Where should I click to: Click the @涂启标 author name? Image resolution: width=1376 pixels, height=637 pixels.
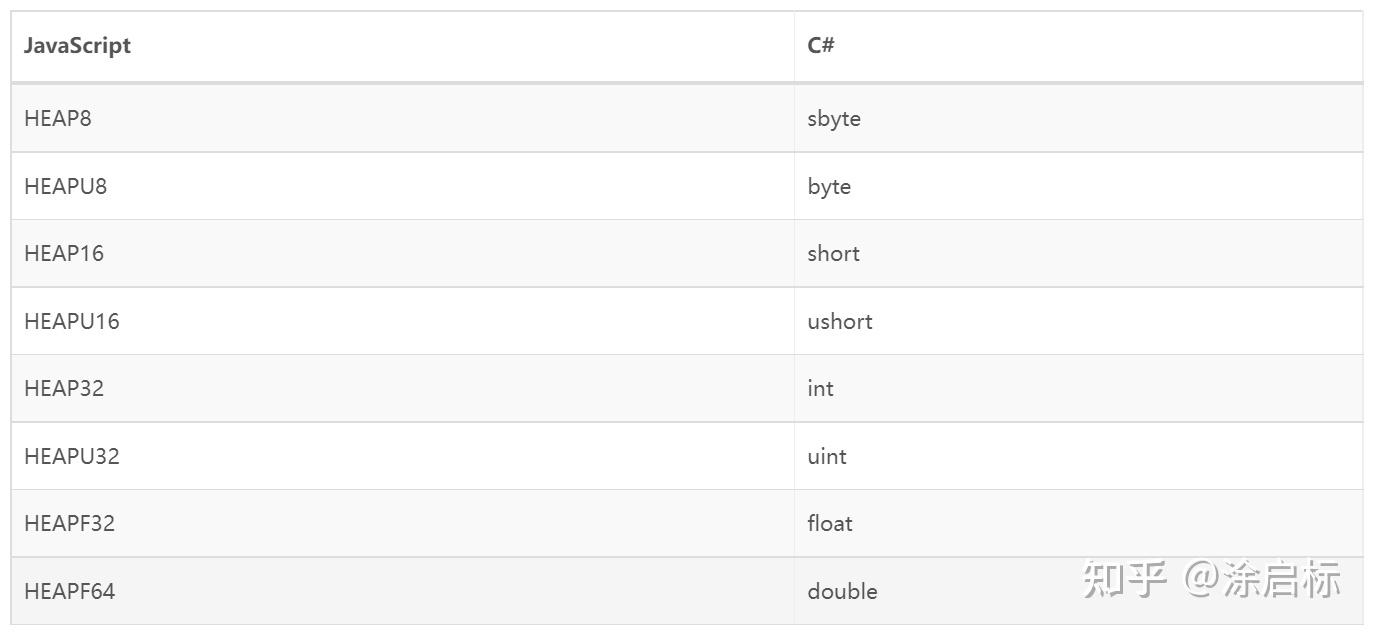coord(1262,580)
